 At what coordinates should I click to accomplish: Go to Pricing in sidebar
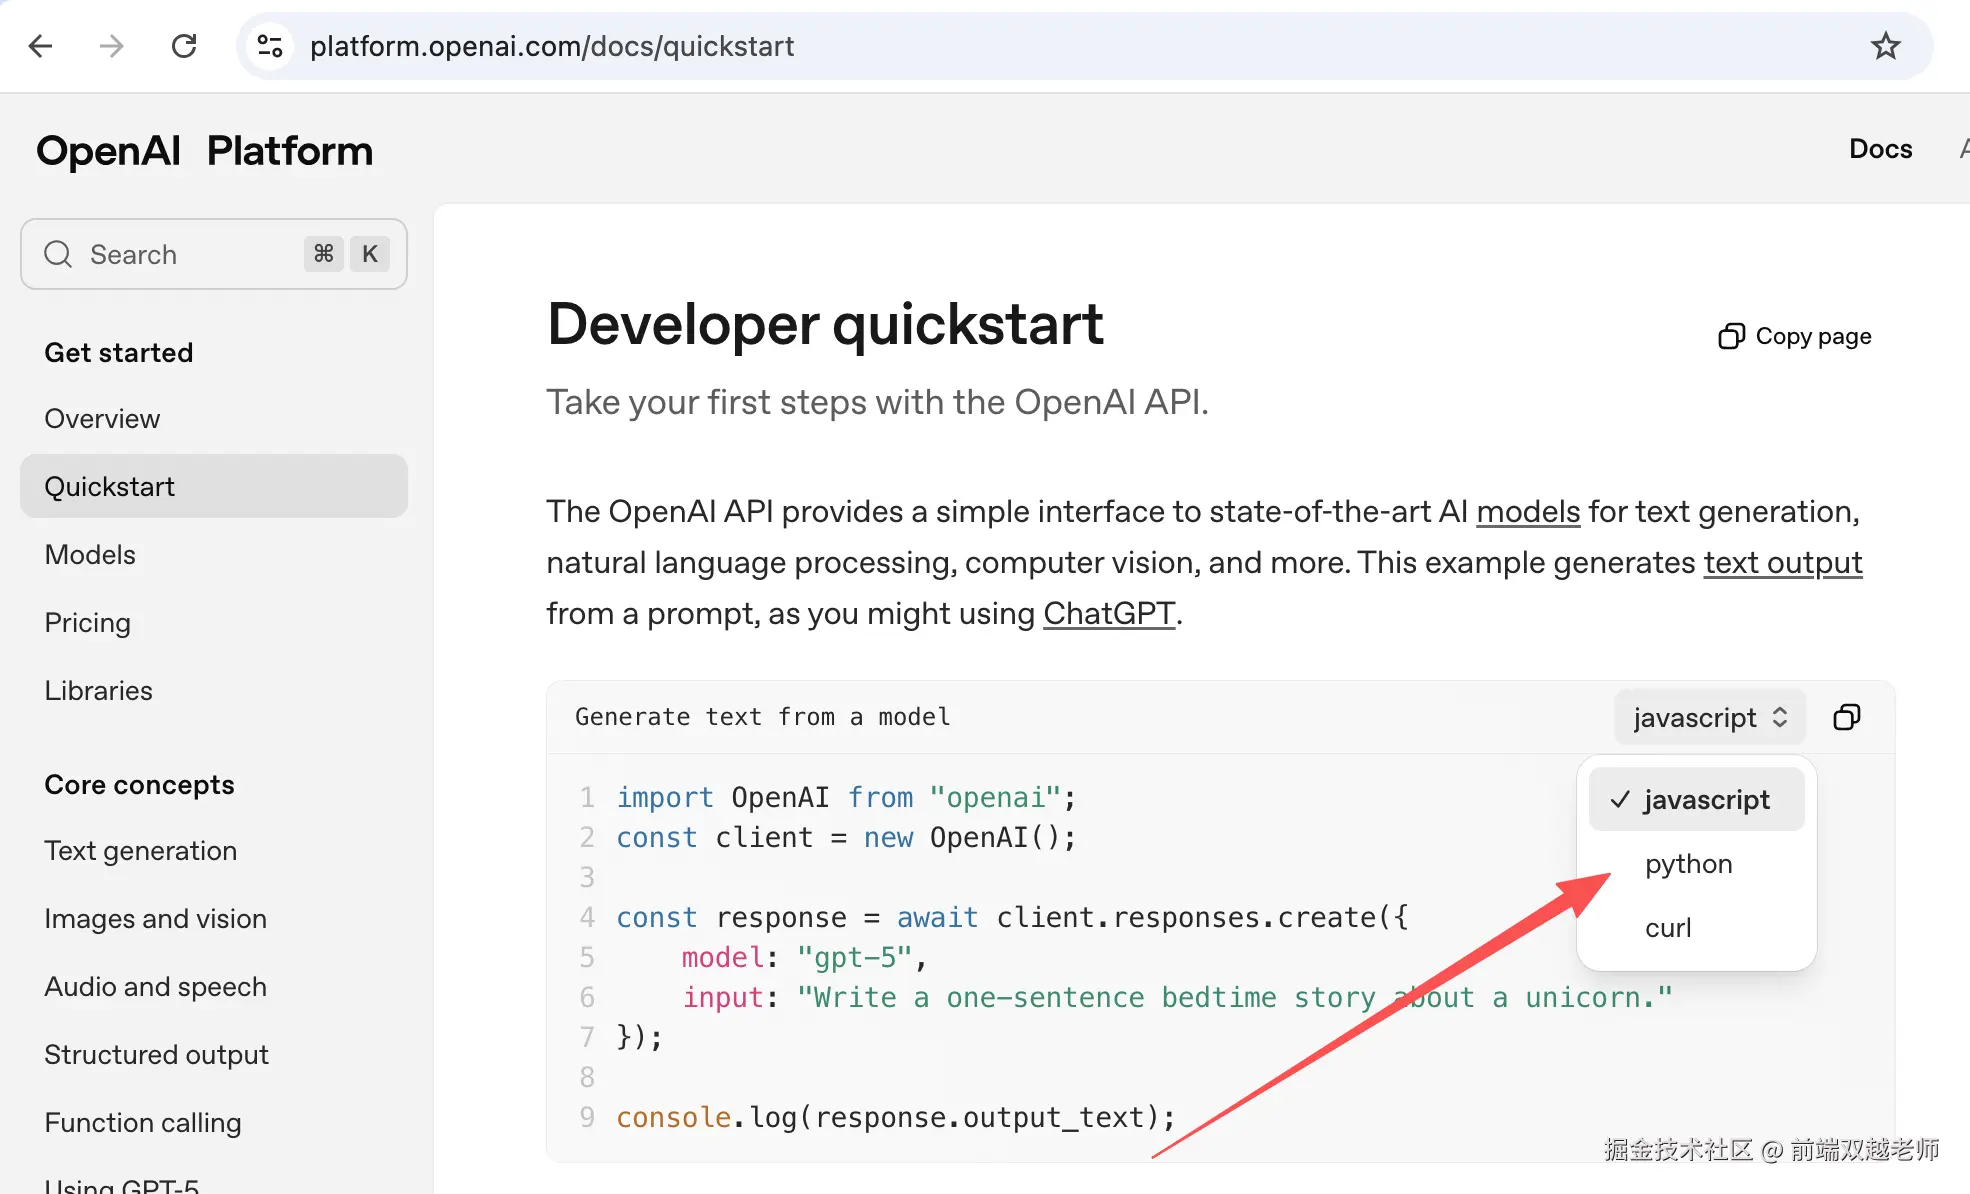tap(88, 623)
